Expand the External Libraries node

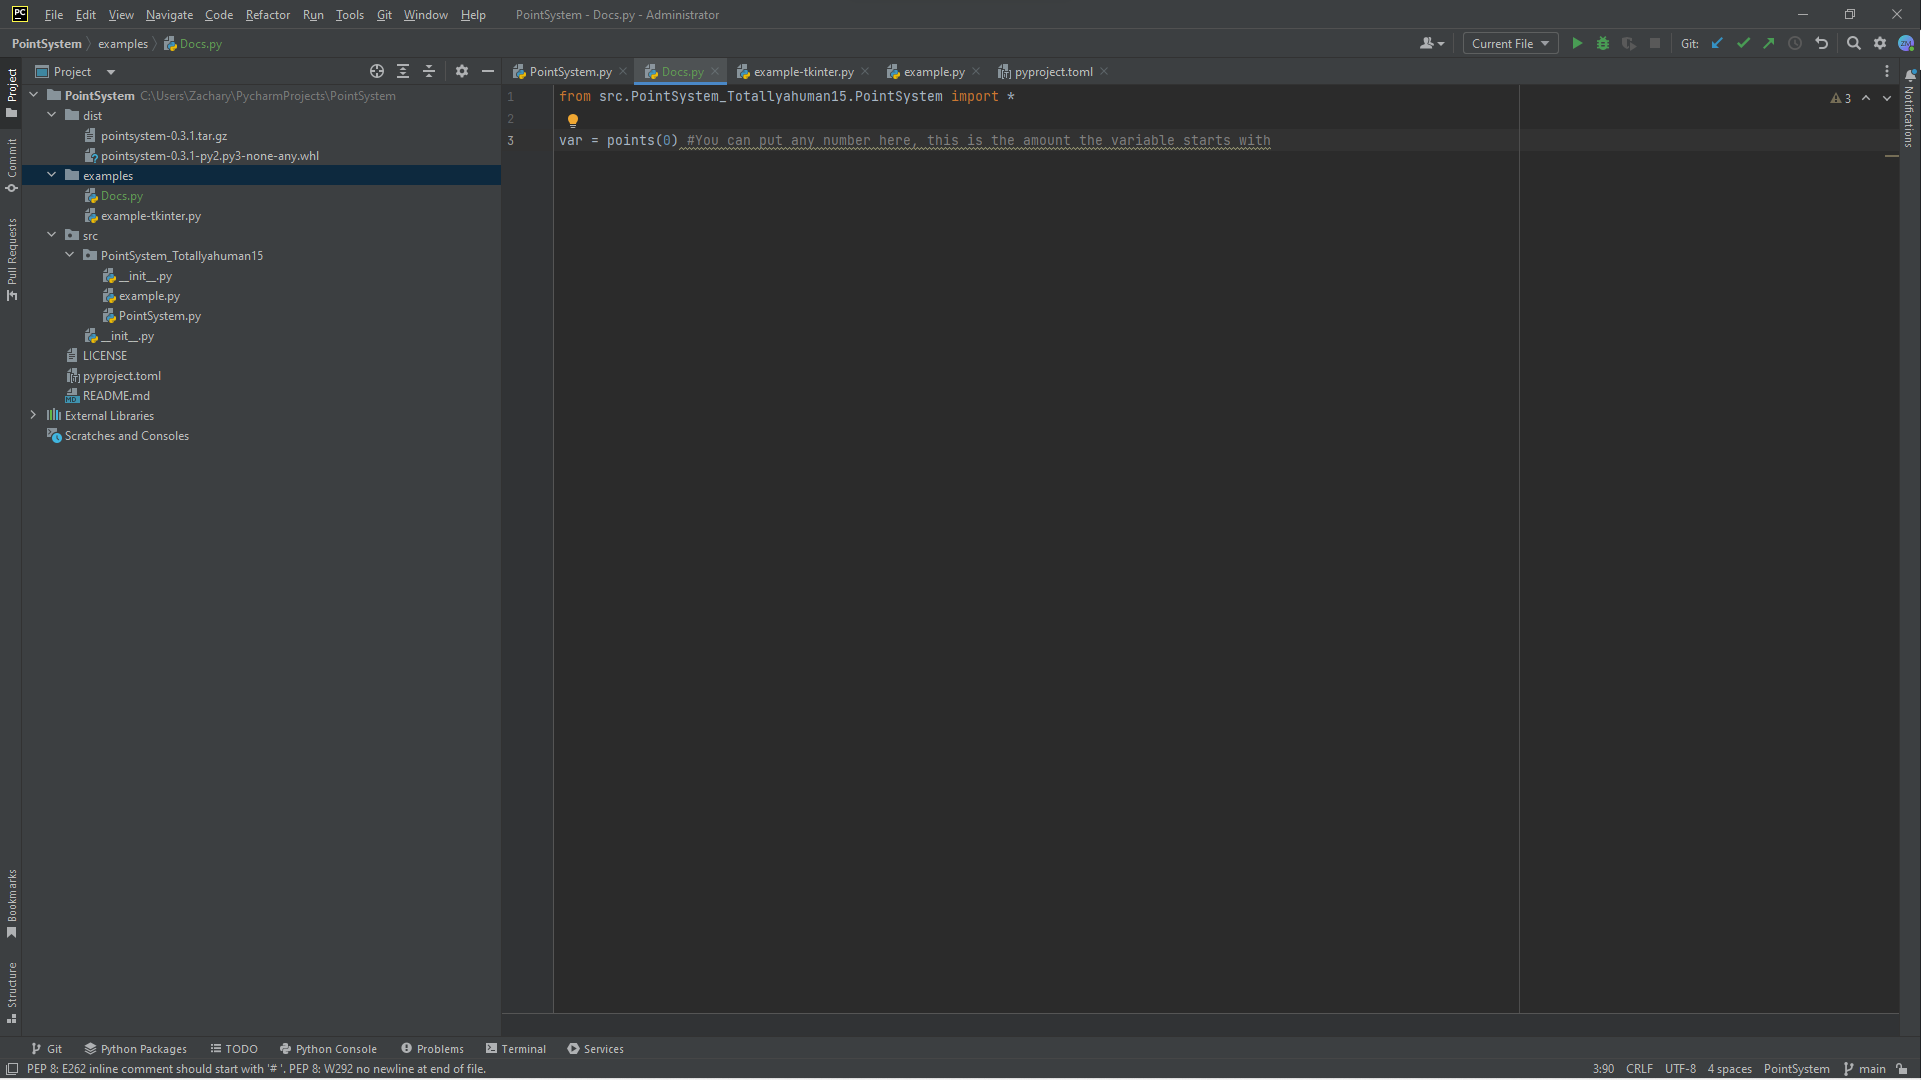tap(33, 415)
